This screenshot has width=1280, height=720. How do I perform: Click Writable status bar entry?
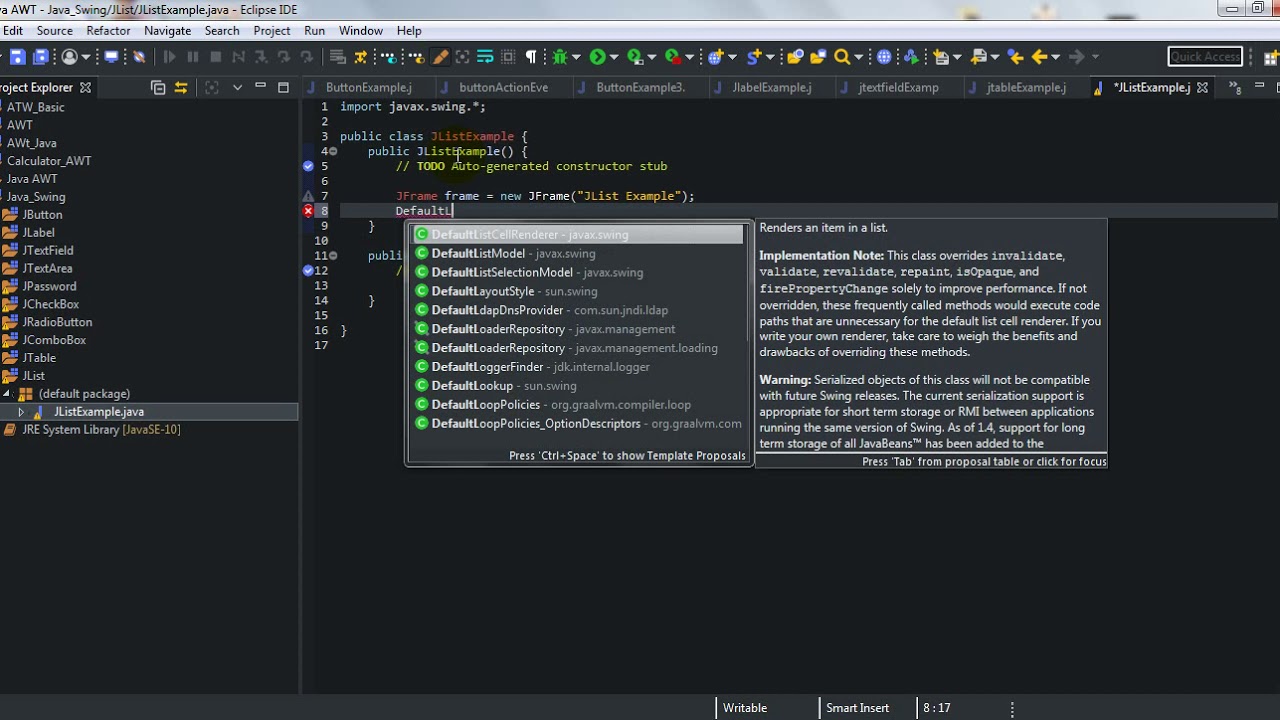pyautogui.click(x=745, y=708)
